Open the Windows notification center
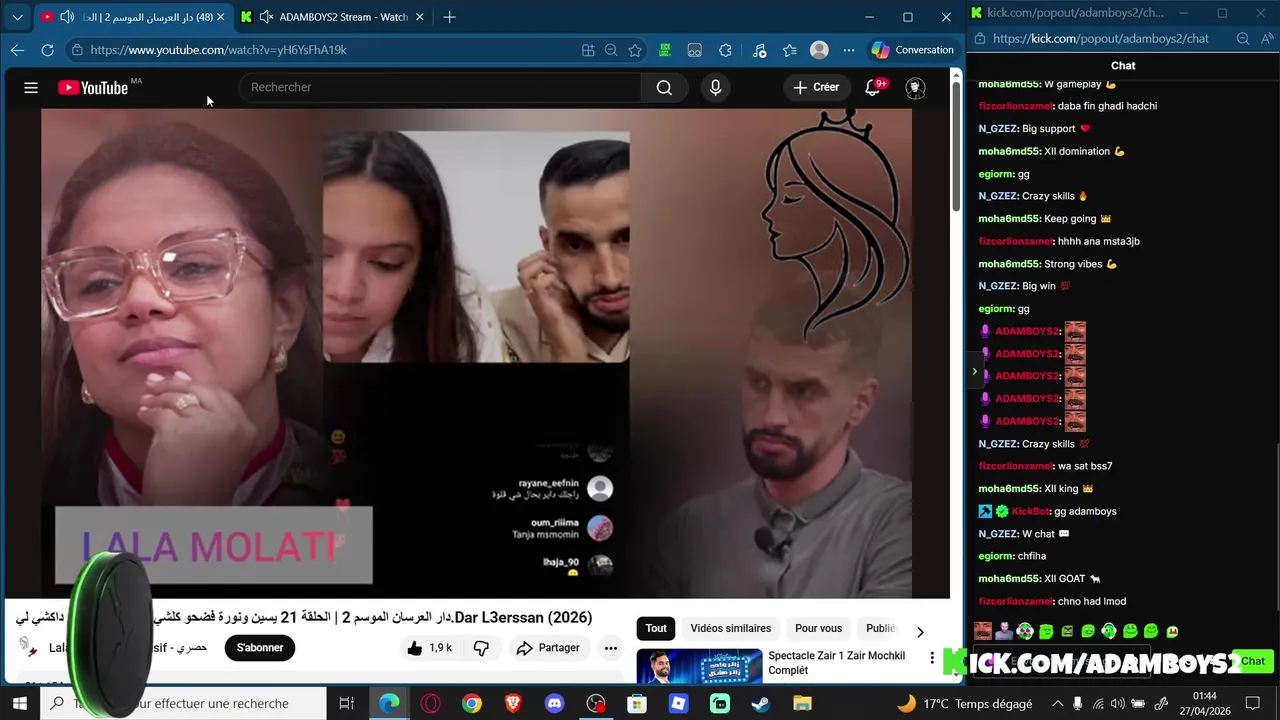 1252,703
